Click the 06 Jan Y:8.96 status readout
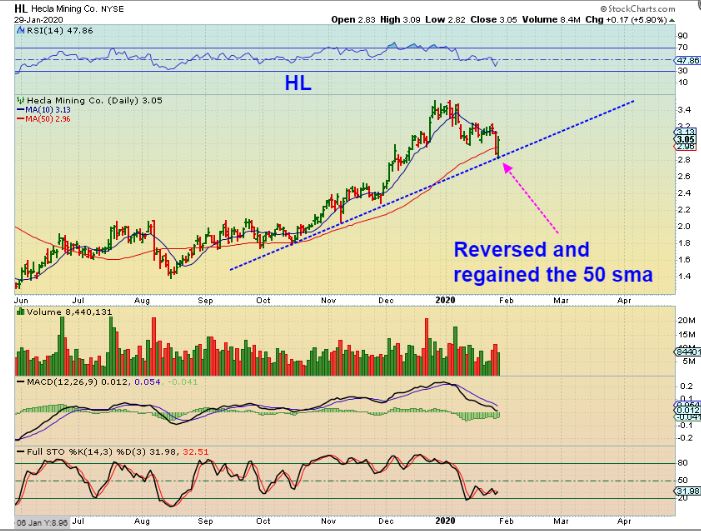The height and width of the screenshot is (531, 701). coord(42,523)
